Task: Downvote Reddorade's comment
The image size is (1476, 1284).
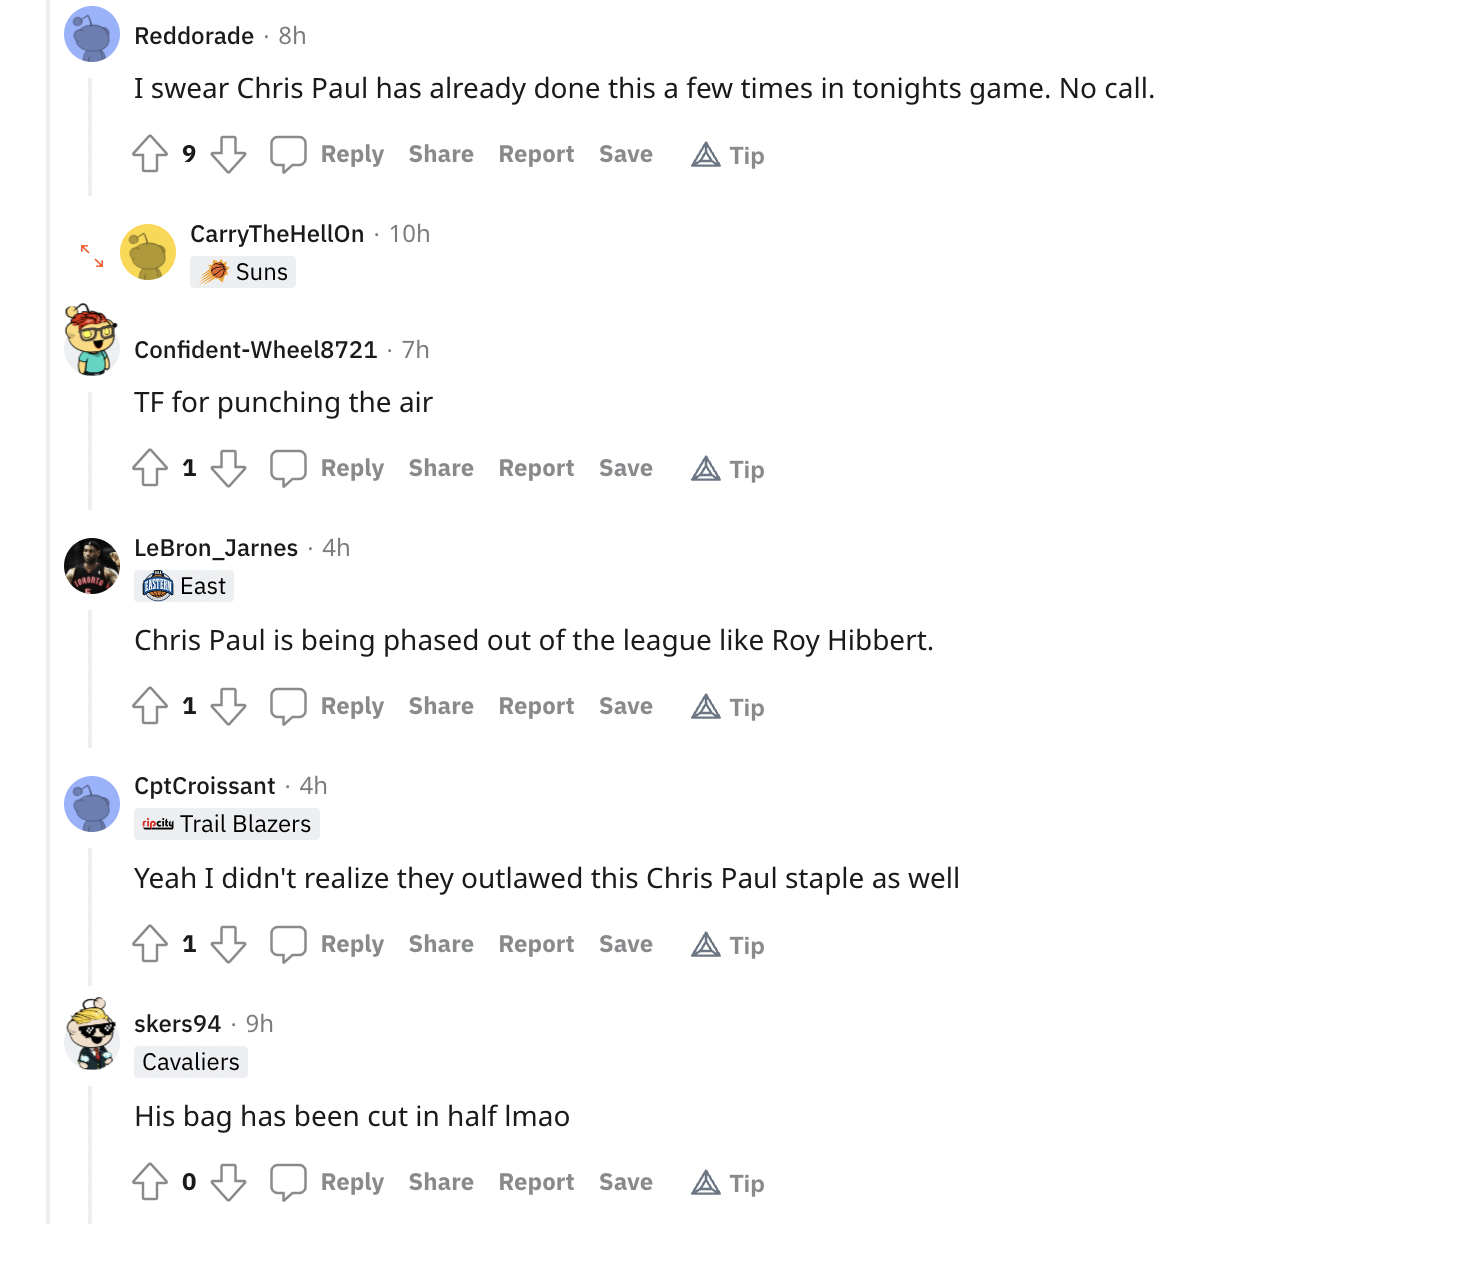Action: (229, 154)
